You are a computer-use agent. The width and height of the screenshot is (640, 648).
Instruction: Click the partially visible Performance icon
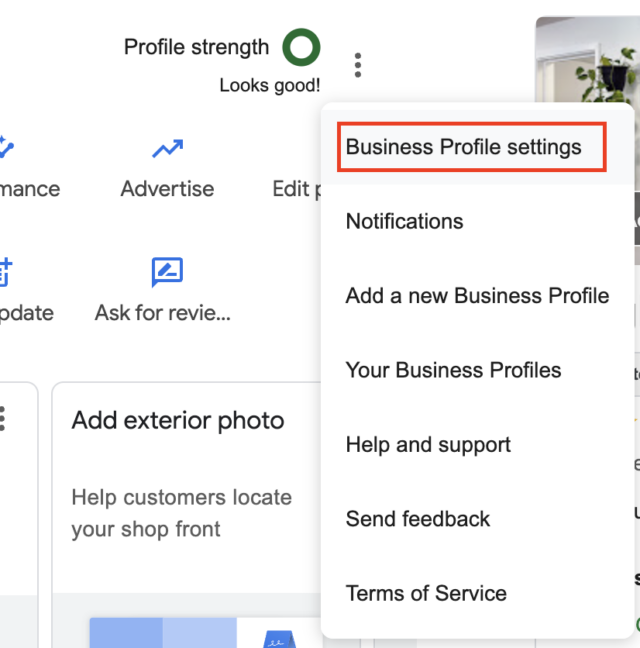click(x=5, y=149)
